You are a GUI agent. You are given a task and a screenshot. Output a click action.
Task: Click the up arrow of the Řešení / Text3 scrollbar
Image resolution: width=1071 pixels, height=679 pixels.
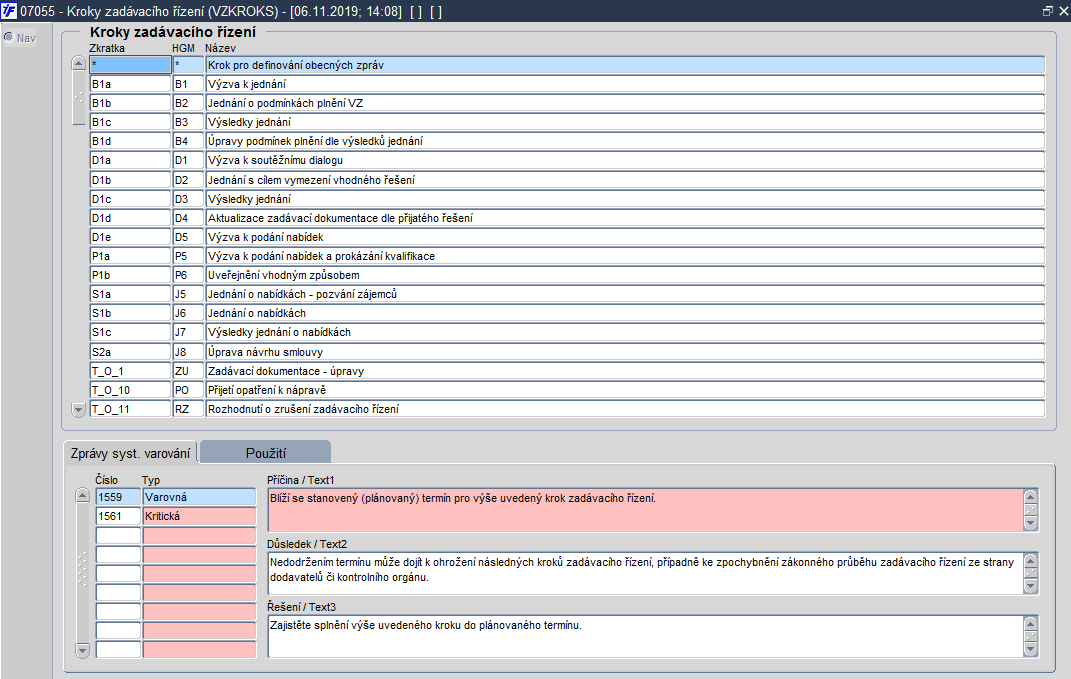(x=1031, y=623)
